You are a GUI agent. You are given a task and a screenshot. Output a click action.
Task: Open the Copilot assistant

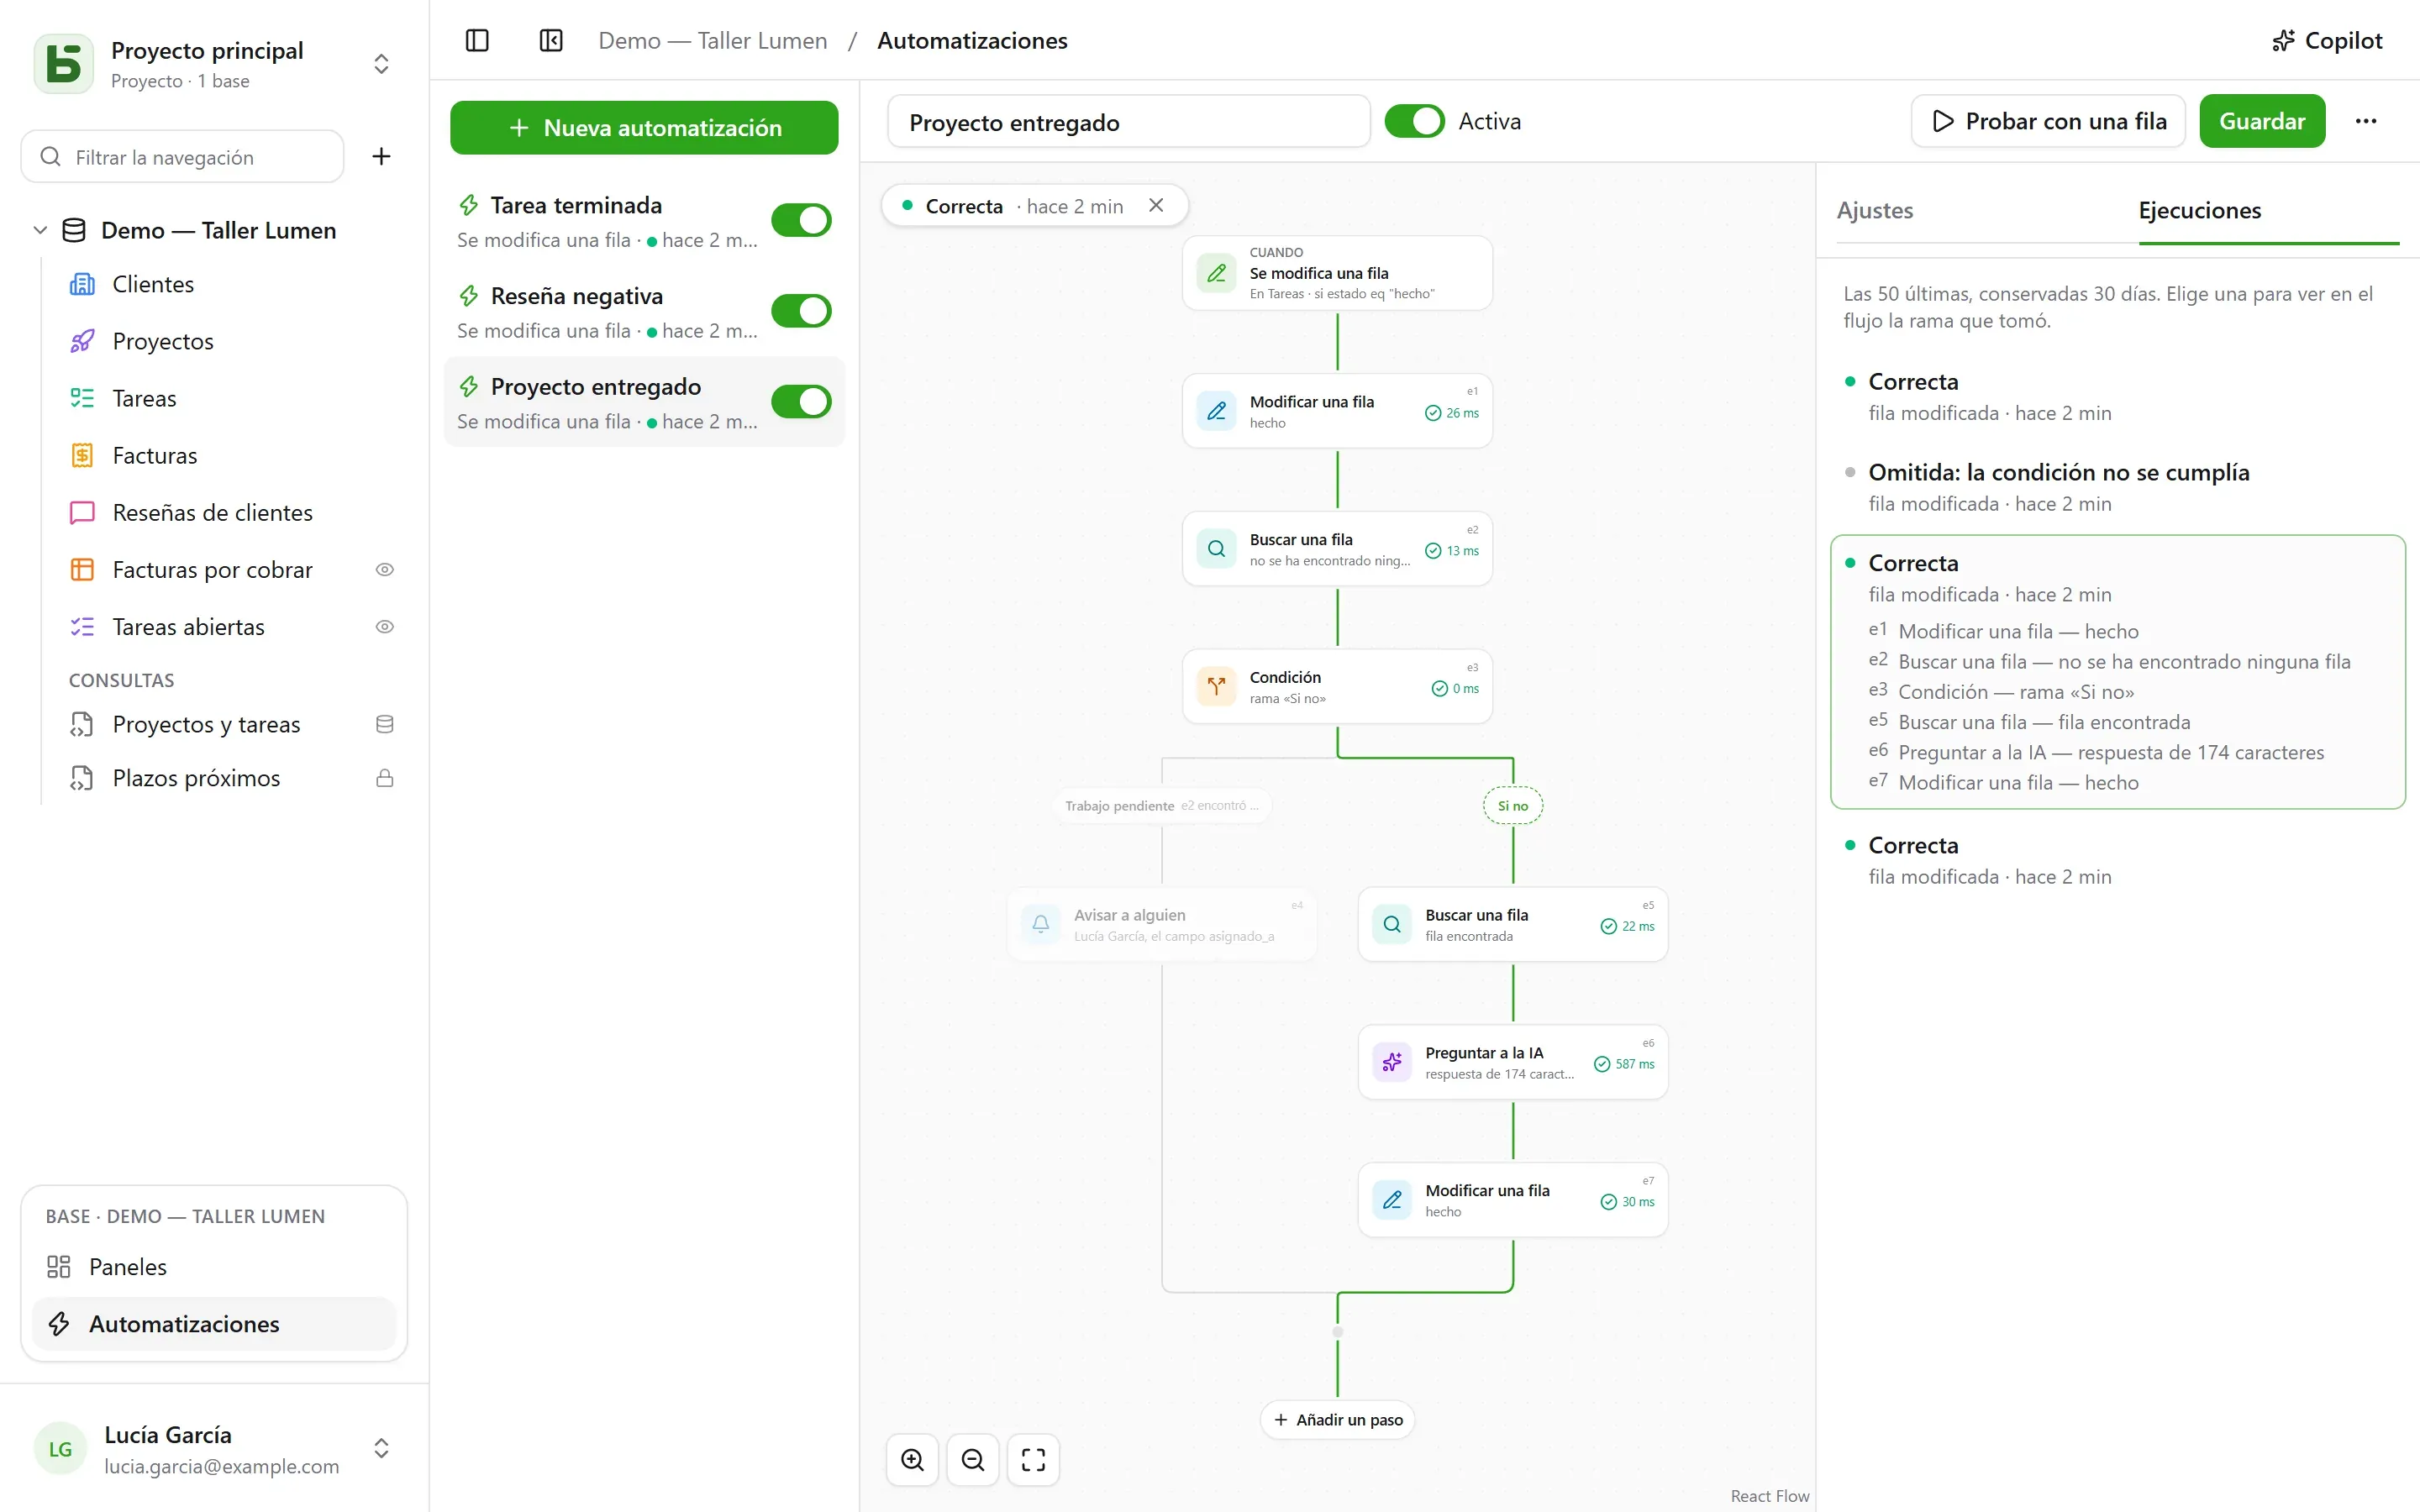[2327, 41]
